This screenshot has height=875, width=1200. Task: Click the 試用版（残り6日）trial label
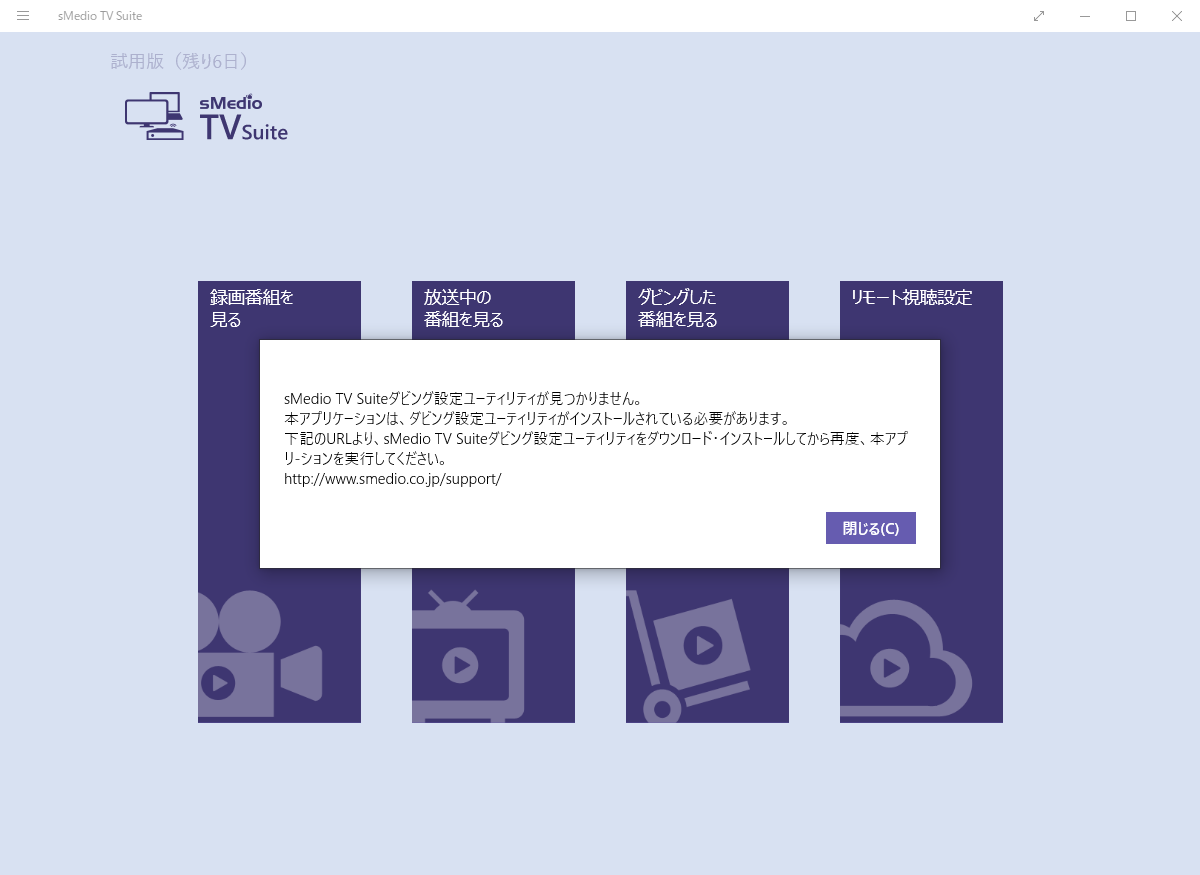[x=179, y=62]
